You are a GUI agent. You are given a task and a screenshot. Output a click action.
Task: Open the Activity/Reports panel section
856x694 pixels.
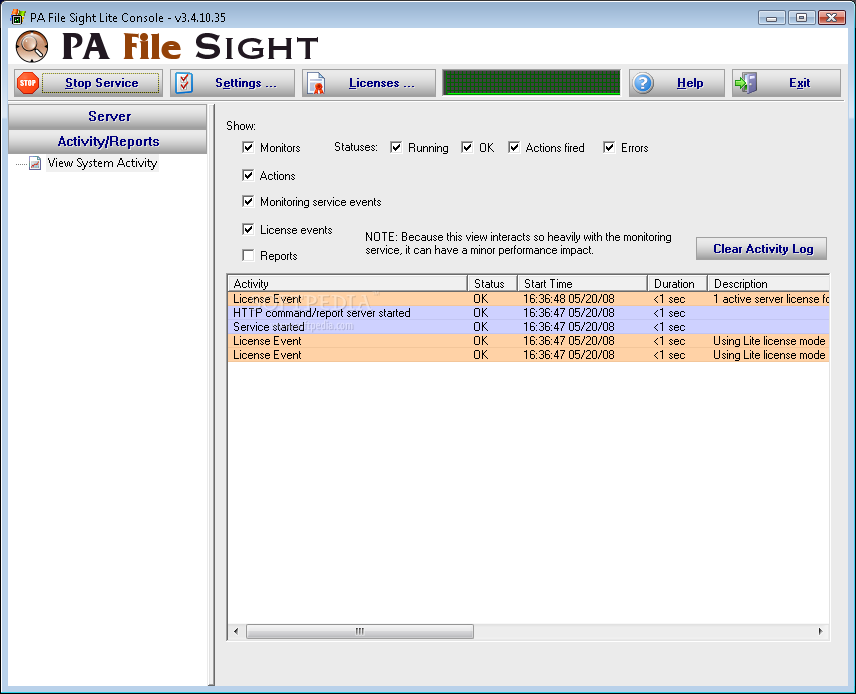coord(108,141)
